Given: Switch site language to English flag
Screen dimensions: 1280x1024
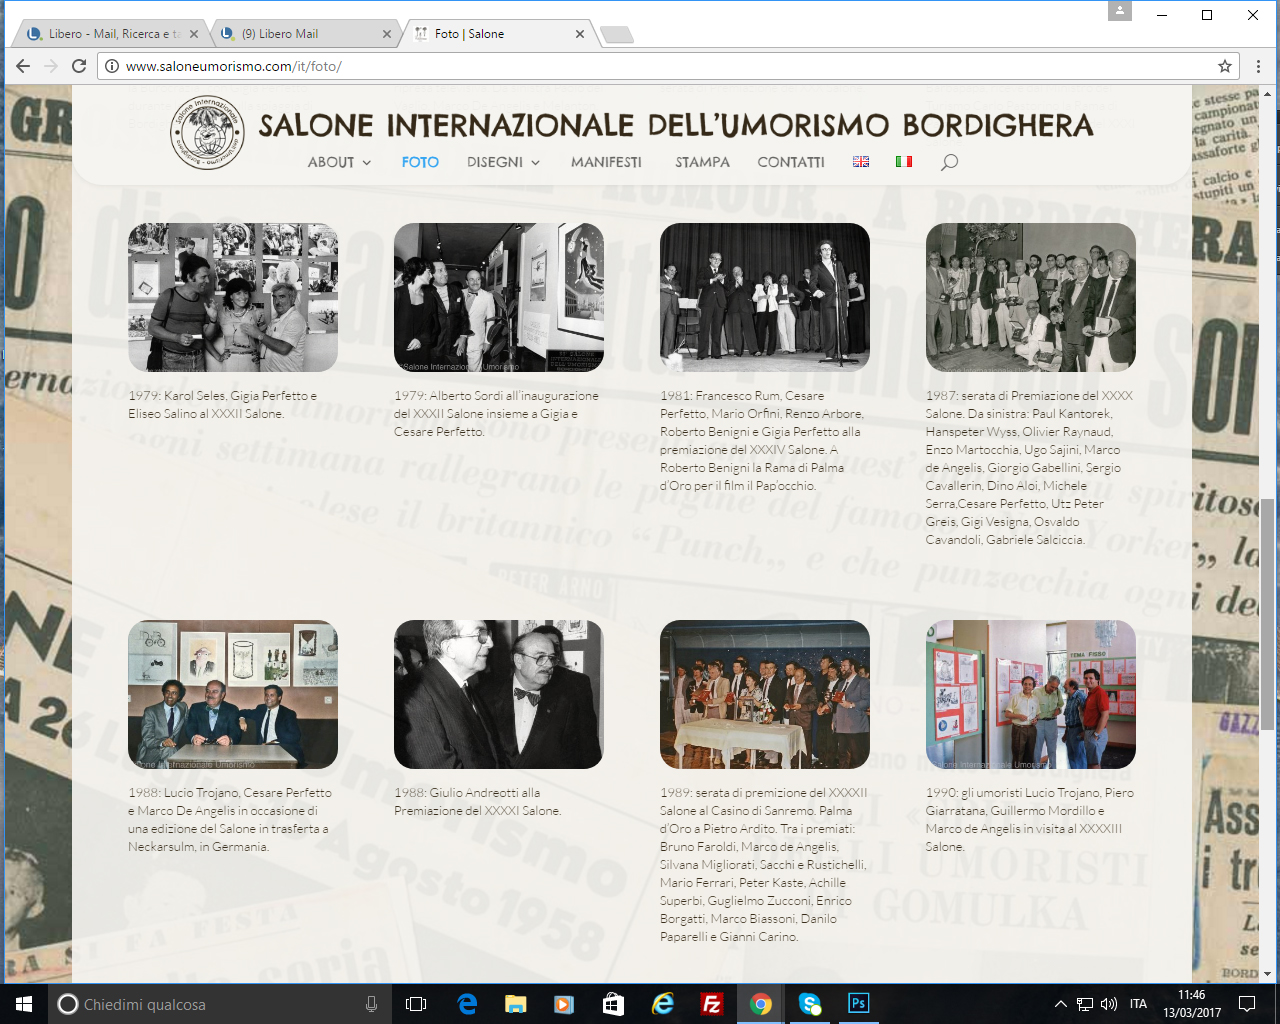Looking at the screenshot, I should pyautogui.click(x=861, y=162).
